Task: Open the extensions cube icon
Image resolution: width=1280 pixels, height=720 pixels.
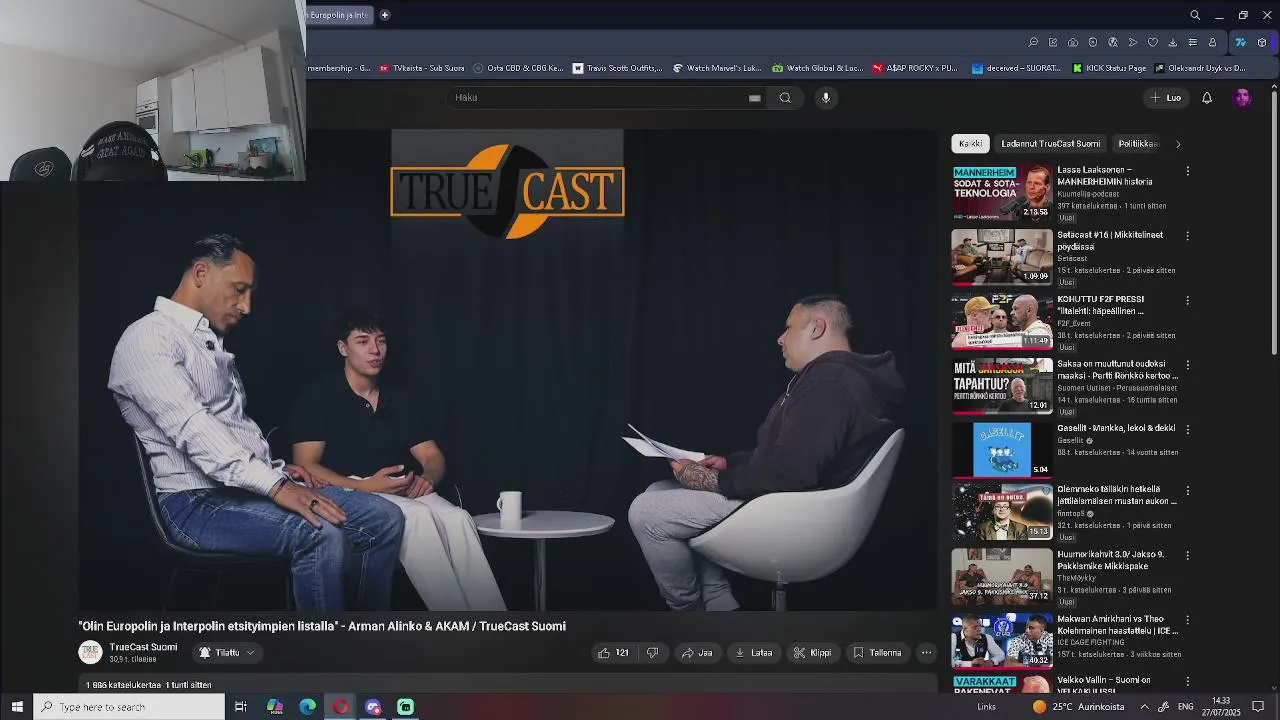Action: [x=1262, y=43]
